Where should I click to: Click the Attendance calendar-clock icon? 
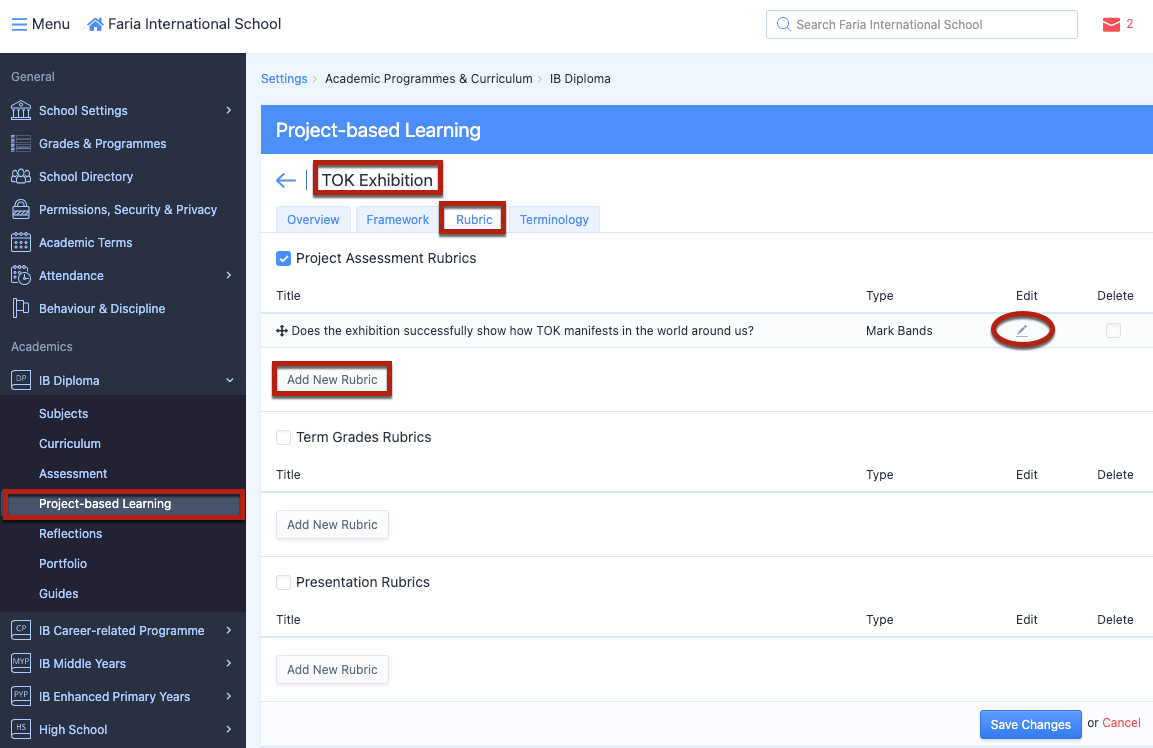tap(21, 275)
